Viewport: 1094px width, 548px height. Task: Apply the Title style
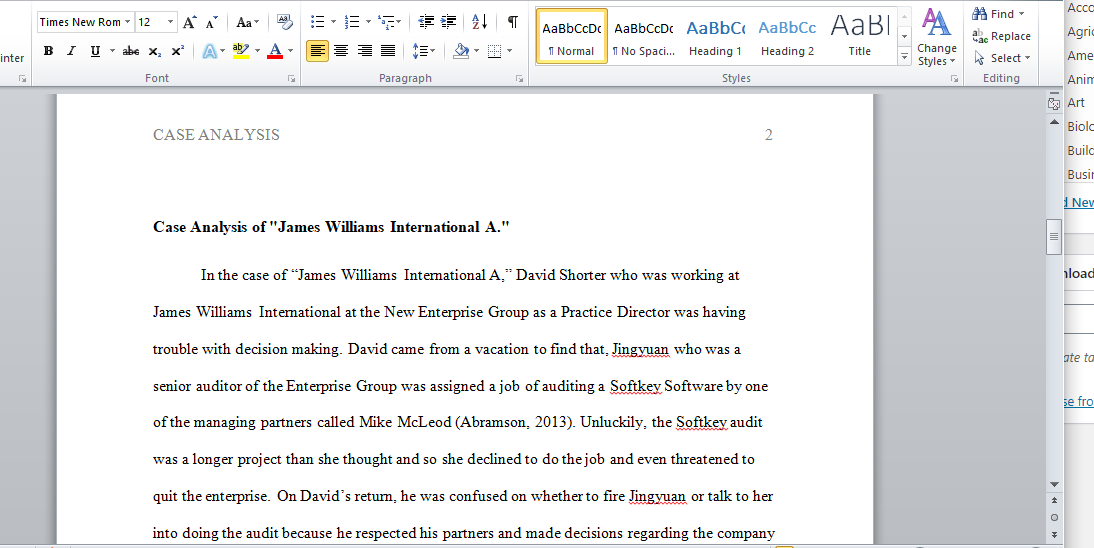860,36
